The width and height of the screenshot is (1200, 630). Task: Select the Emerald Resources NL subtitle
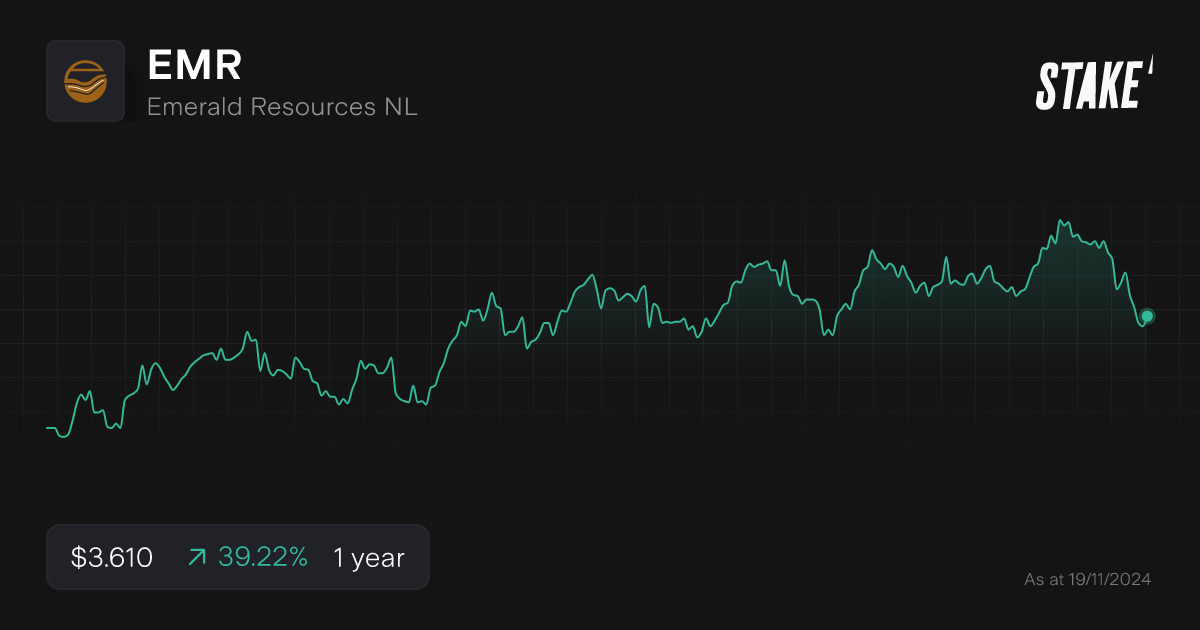[282, 107]
